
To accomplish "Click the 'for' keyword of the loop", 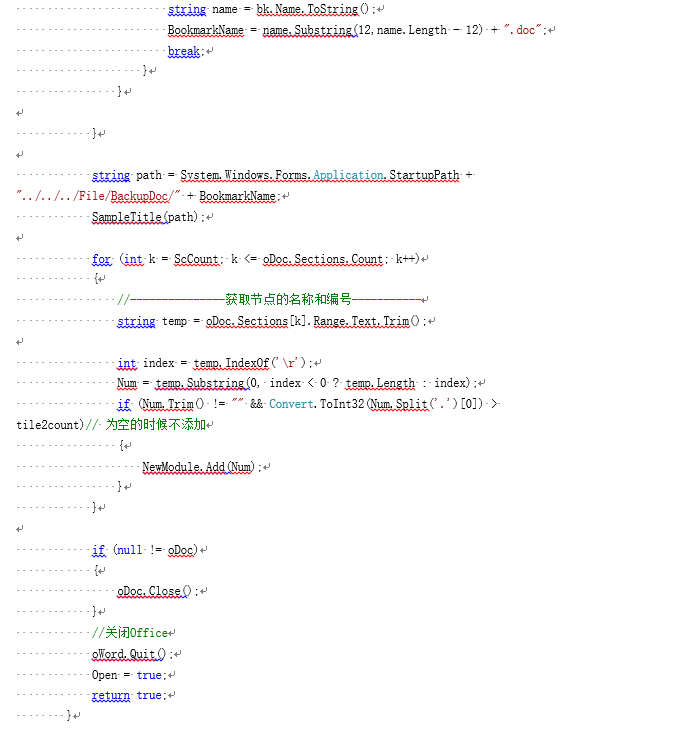I will click(101, 259).
